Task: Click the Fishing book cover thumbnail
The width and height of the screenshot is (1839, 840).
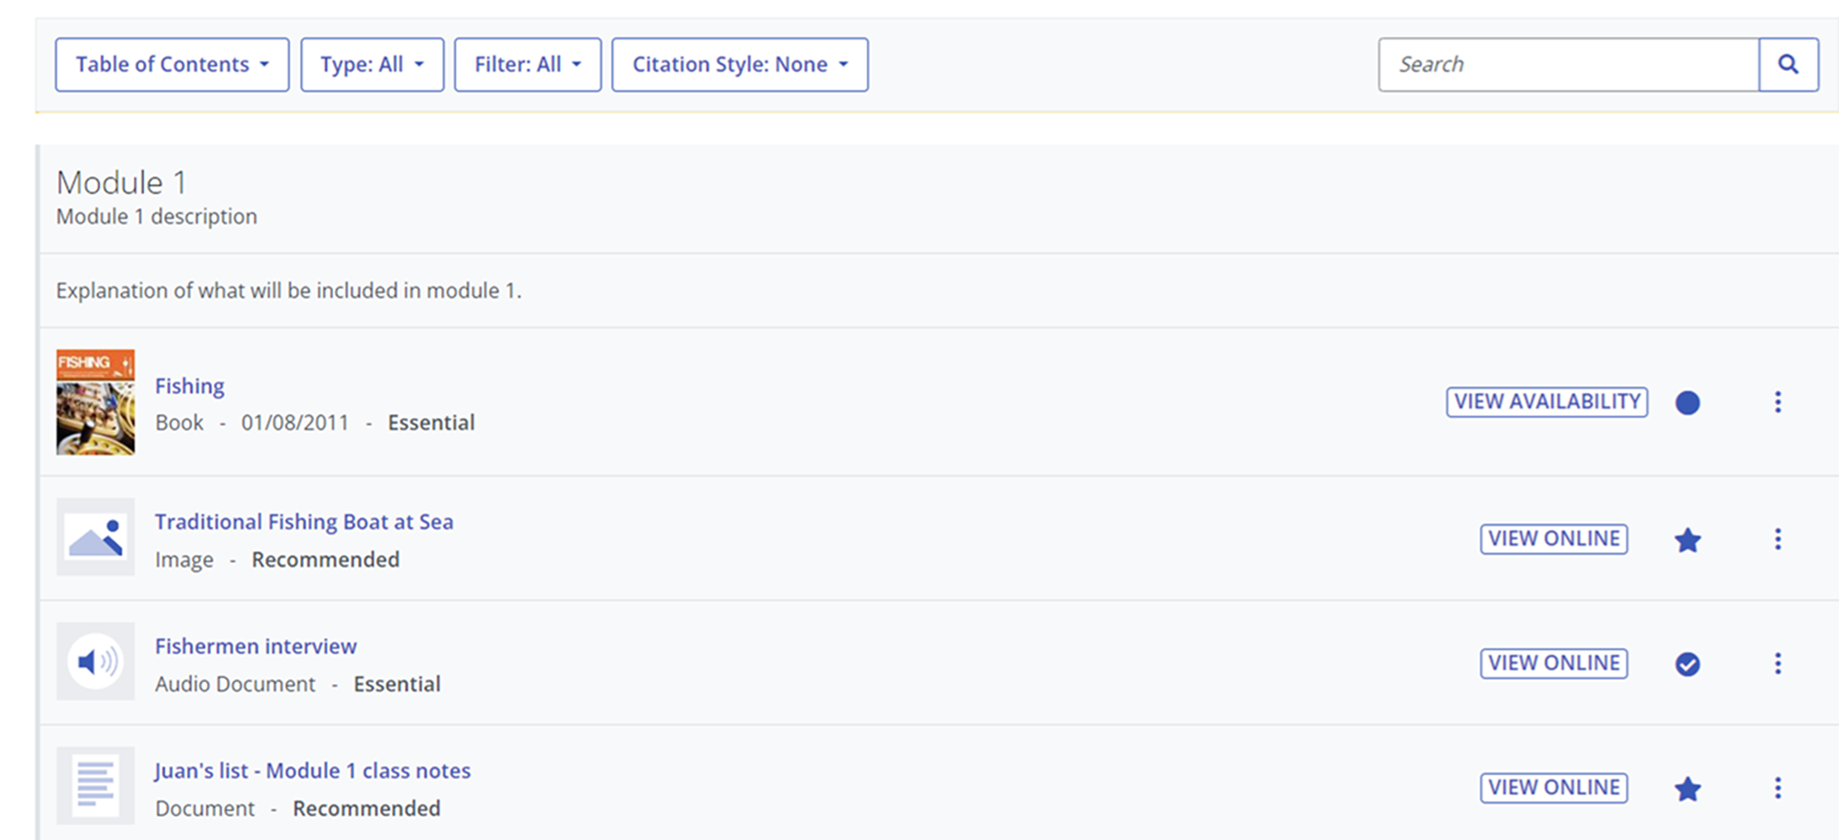Action: pos(96,402)
